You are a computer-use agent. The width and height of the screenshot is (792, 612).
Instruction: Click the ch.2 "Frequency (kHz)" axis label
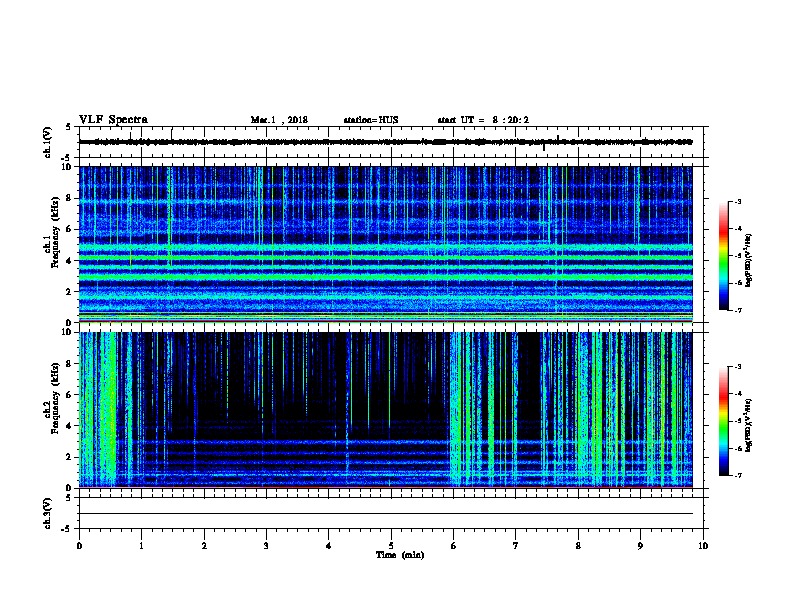point(56,397)
